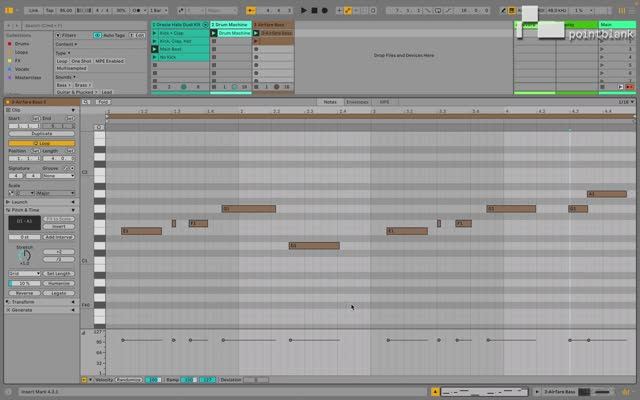Toggle the Follow playback button
The image size is (640, 400).
click(x=251, y=10)
